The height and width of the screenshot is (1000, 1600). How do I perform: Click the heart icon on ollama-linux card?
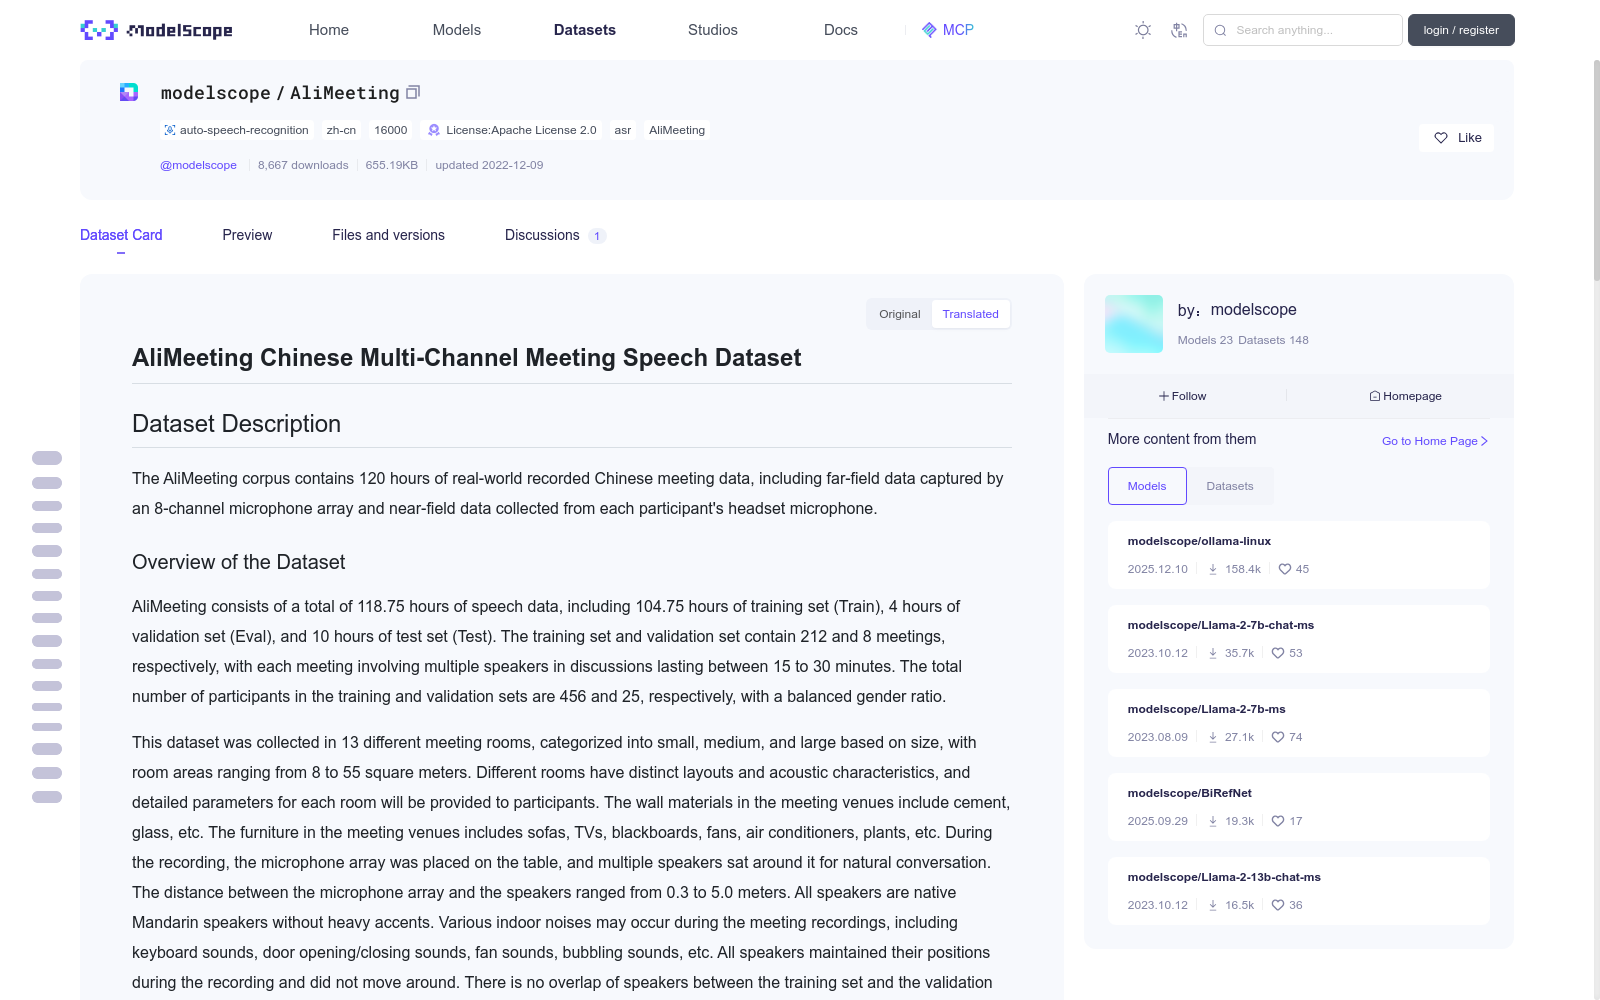pos(1285,569)
